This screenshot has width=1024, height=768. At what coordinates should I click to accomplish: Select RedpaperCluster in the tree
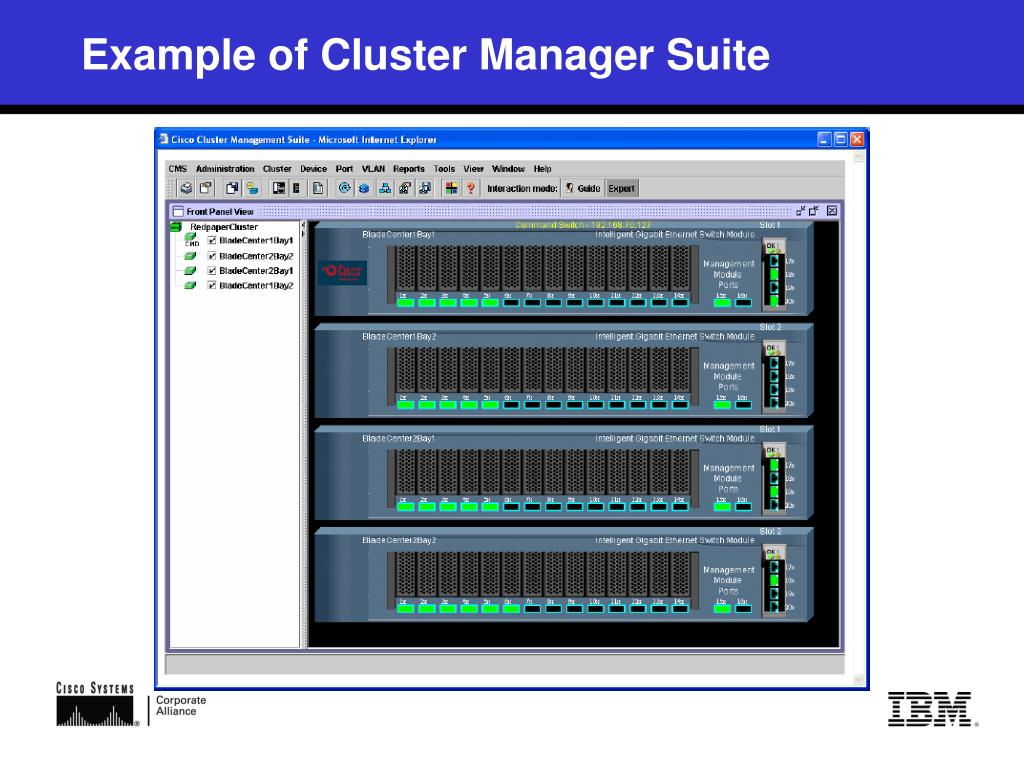tap(224, 227)
